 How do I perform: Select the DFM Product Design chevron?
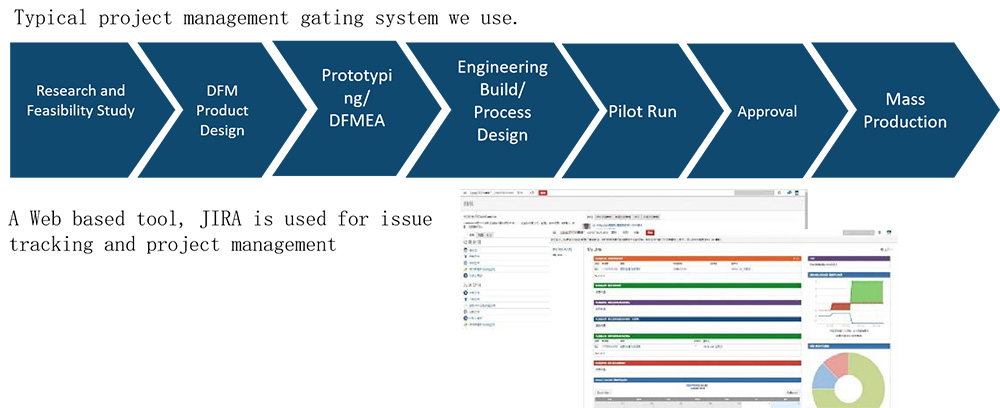tap(222, 110)
